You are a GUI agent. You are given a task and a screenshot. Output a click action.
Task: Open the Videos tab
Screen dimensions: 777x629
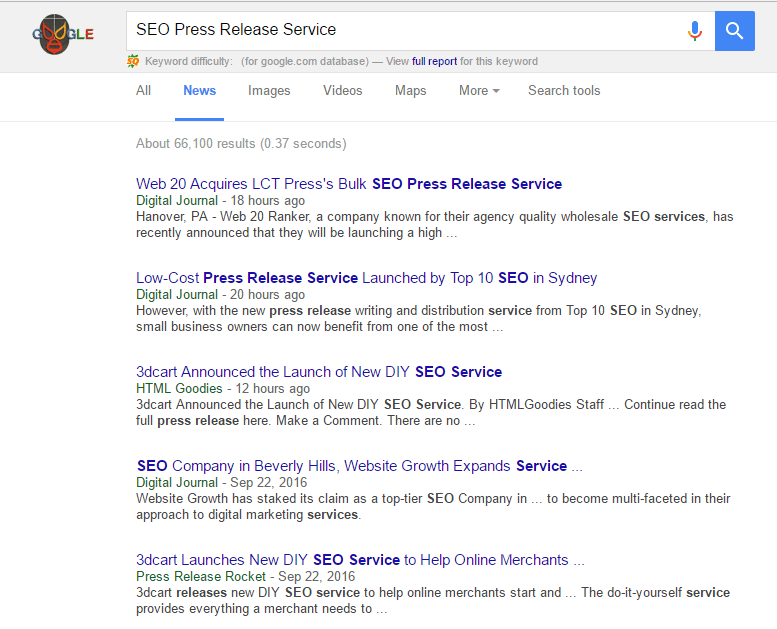pos(342,91)
